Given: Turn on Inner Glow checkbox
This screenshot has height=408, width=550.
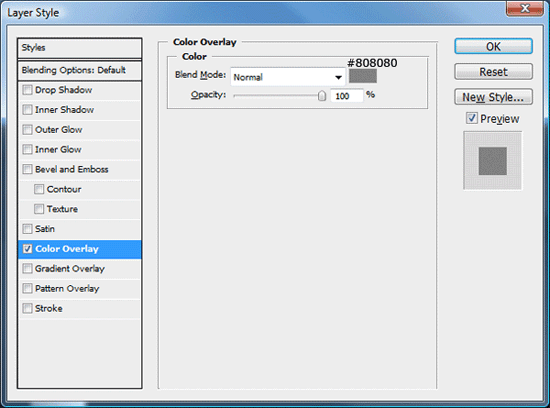Looking at the screenshot, I should tap(27, 149).
